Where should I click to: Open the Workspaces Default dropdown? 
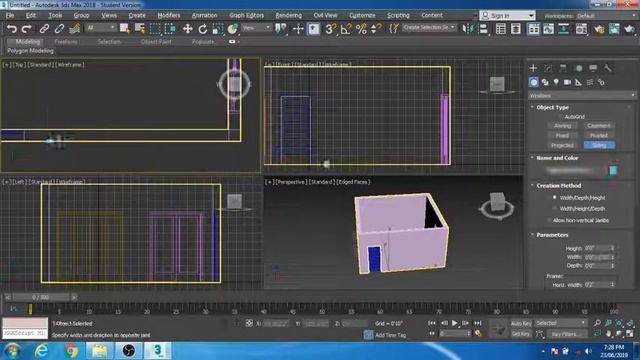coord(606,16)
